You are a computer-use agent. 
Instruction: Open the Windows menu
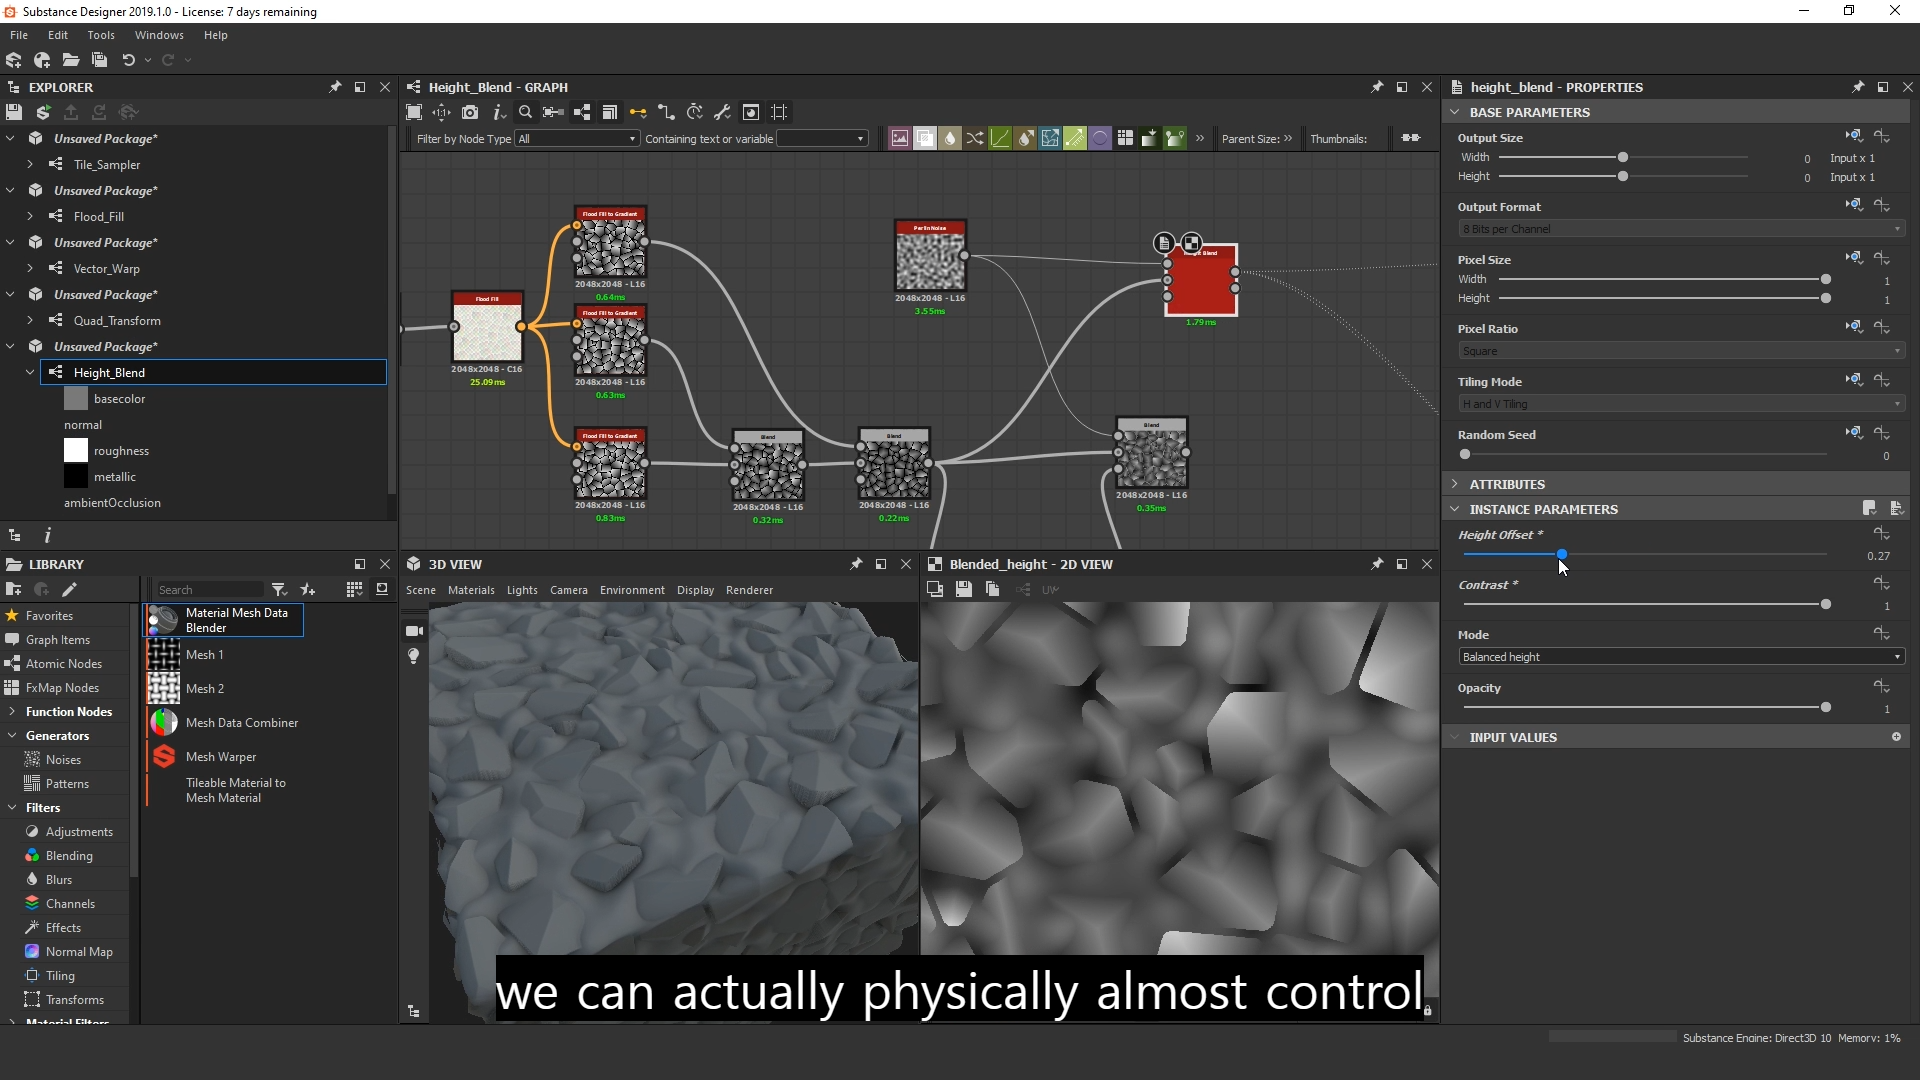(x=159, y=35)
